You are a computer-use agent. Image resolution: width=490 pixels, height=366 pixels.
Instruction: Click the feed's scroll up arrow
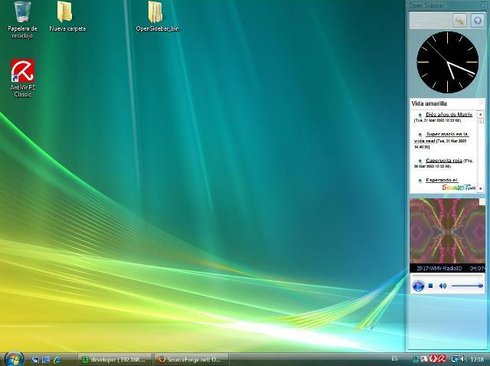click(481, 114)
